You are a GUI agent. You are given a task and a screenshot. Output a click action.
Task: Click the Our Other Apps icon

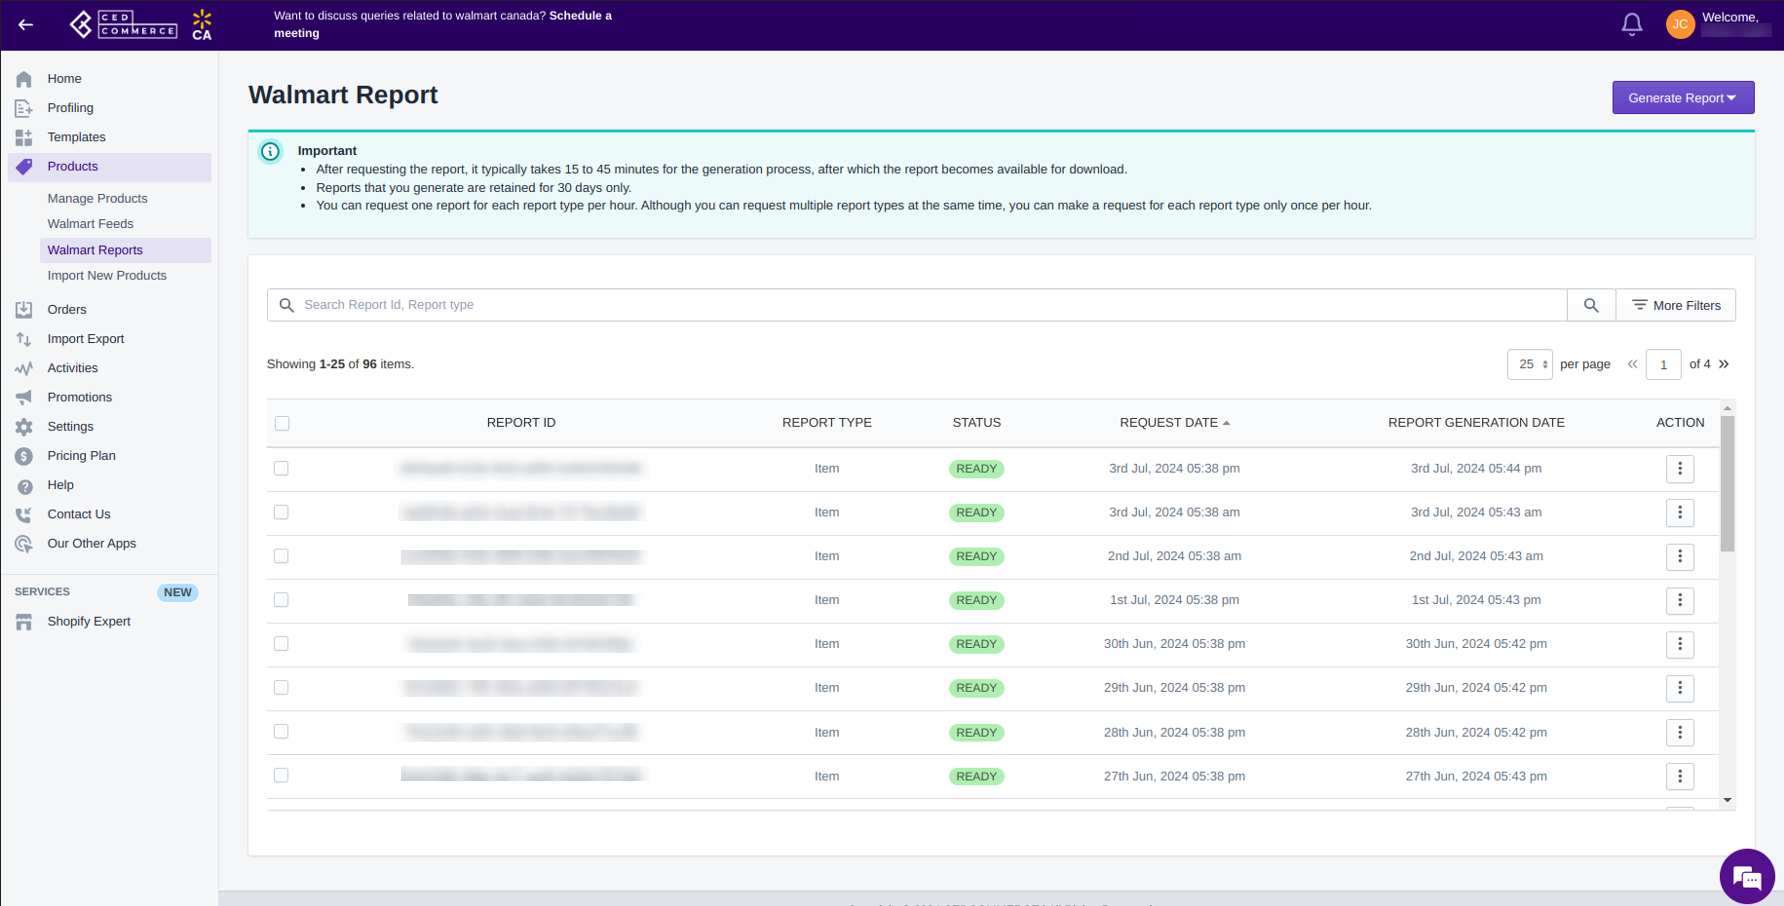click(x=24, y=544)
